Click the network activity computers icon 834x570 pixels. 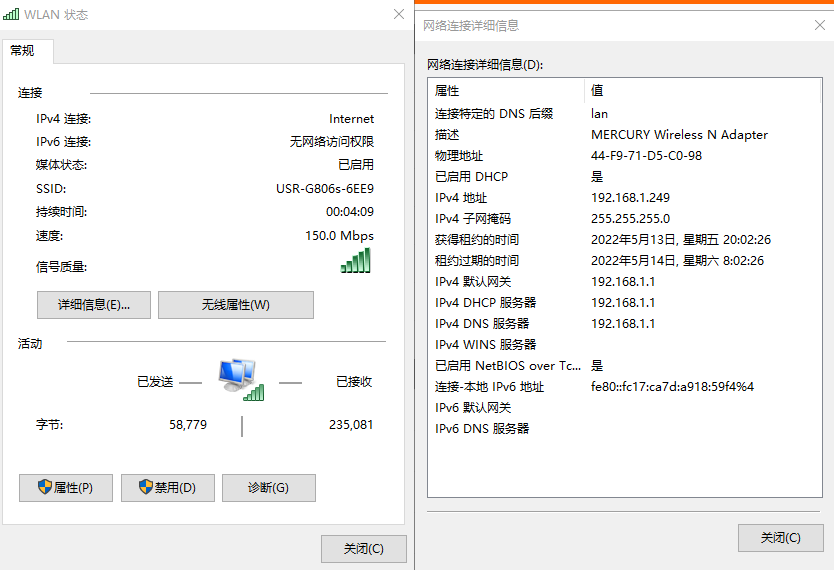[x=241, y=379]
